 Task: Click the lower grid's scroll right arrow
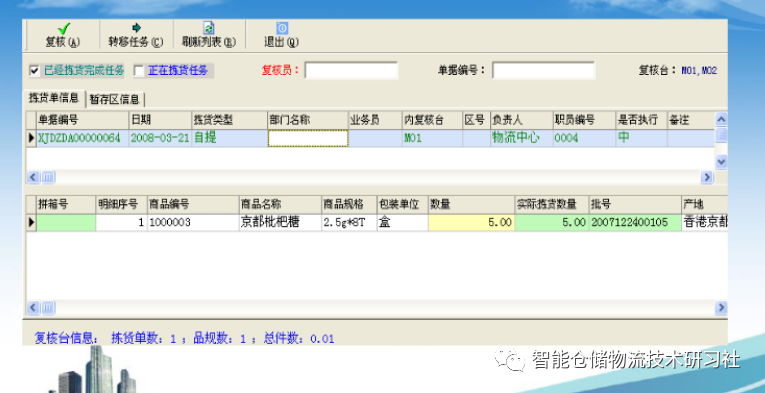(x=721, y=308)
